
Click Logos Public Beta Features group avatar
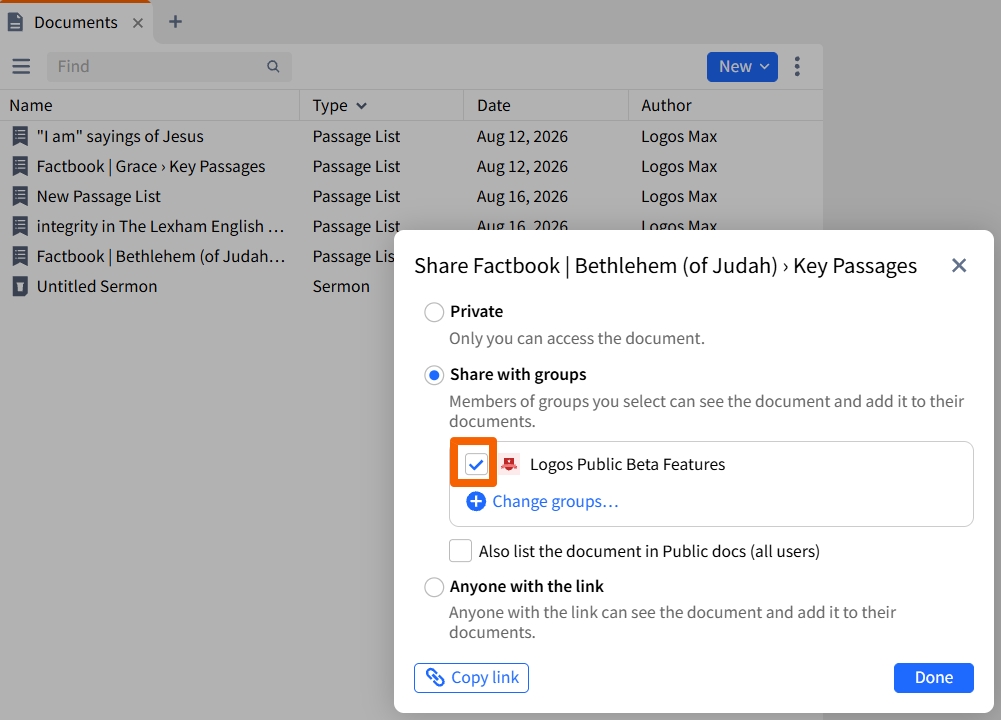click(509, 464)
